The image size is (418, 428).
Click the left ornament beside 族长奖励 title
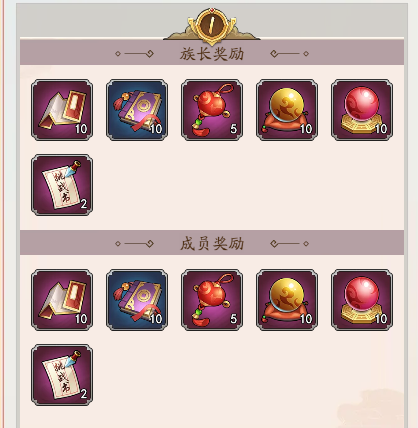point(134,53)
